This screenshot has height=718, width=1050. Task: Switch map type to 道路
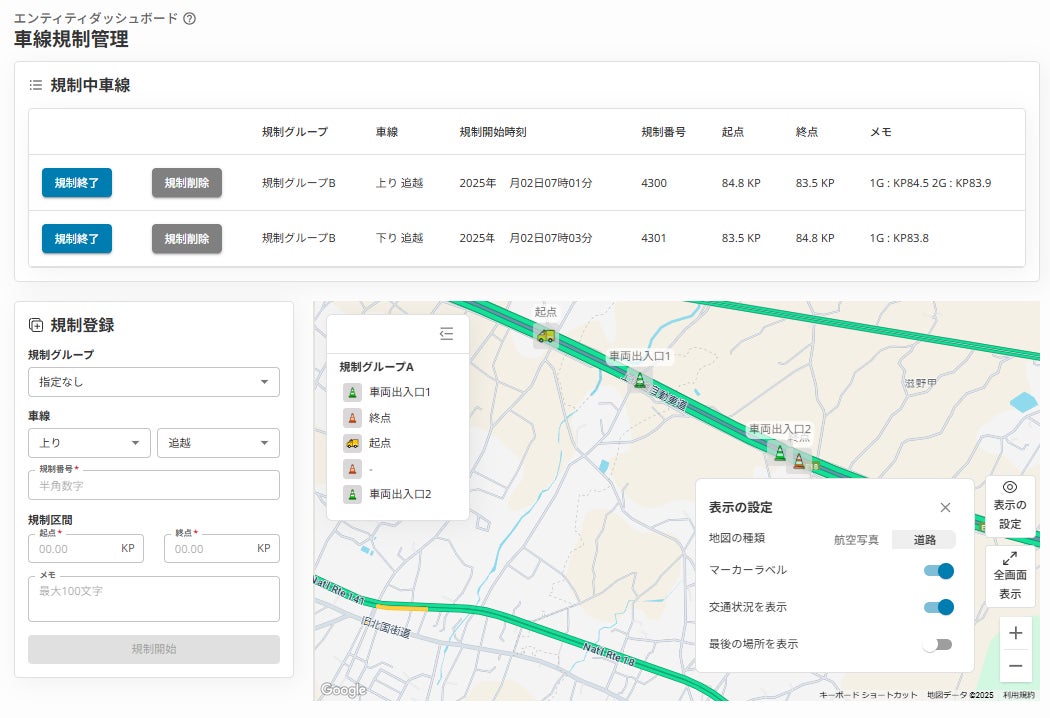tap(924, 540)
